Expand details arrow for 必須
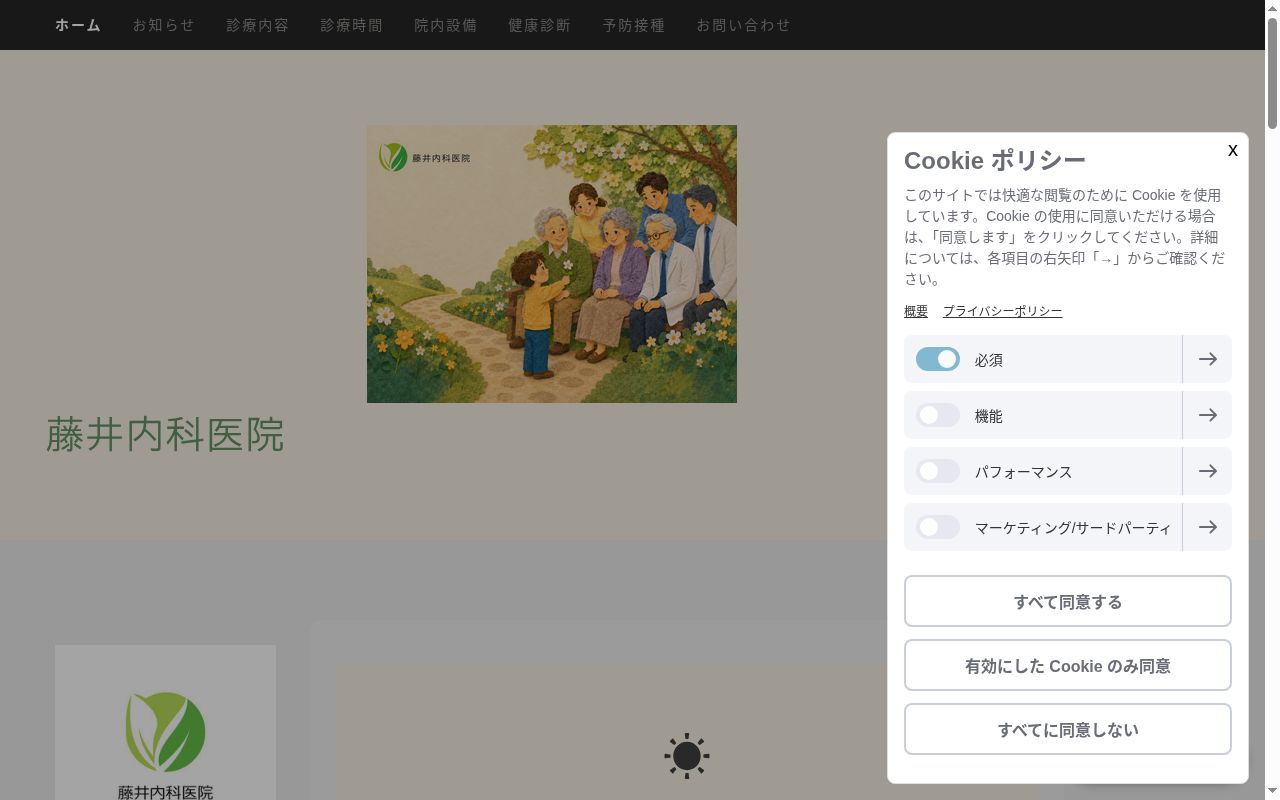This screenshot has height=800, width=1280. coord(1207,359)
